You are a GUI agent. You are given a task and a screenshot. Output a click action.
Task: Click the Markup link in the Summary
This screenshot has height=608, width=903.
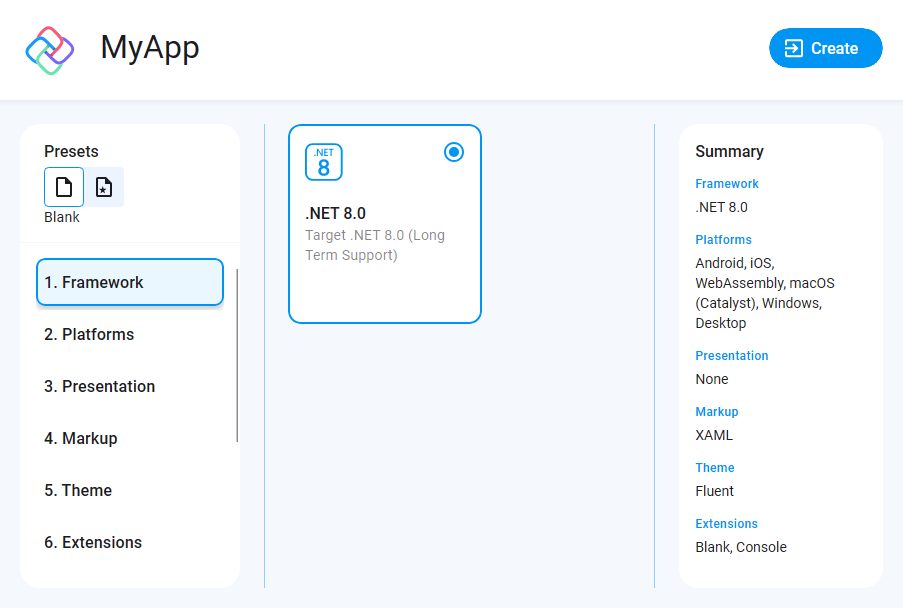tap(716, 411)
